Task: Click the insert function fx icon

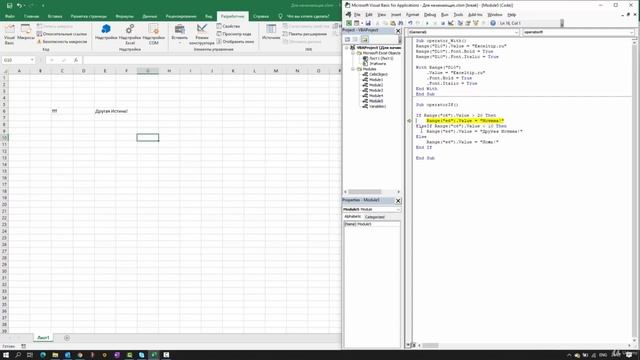Action: (x=76, y=60)
